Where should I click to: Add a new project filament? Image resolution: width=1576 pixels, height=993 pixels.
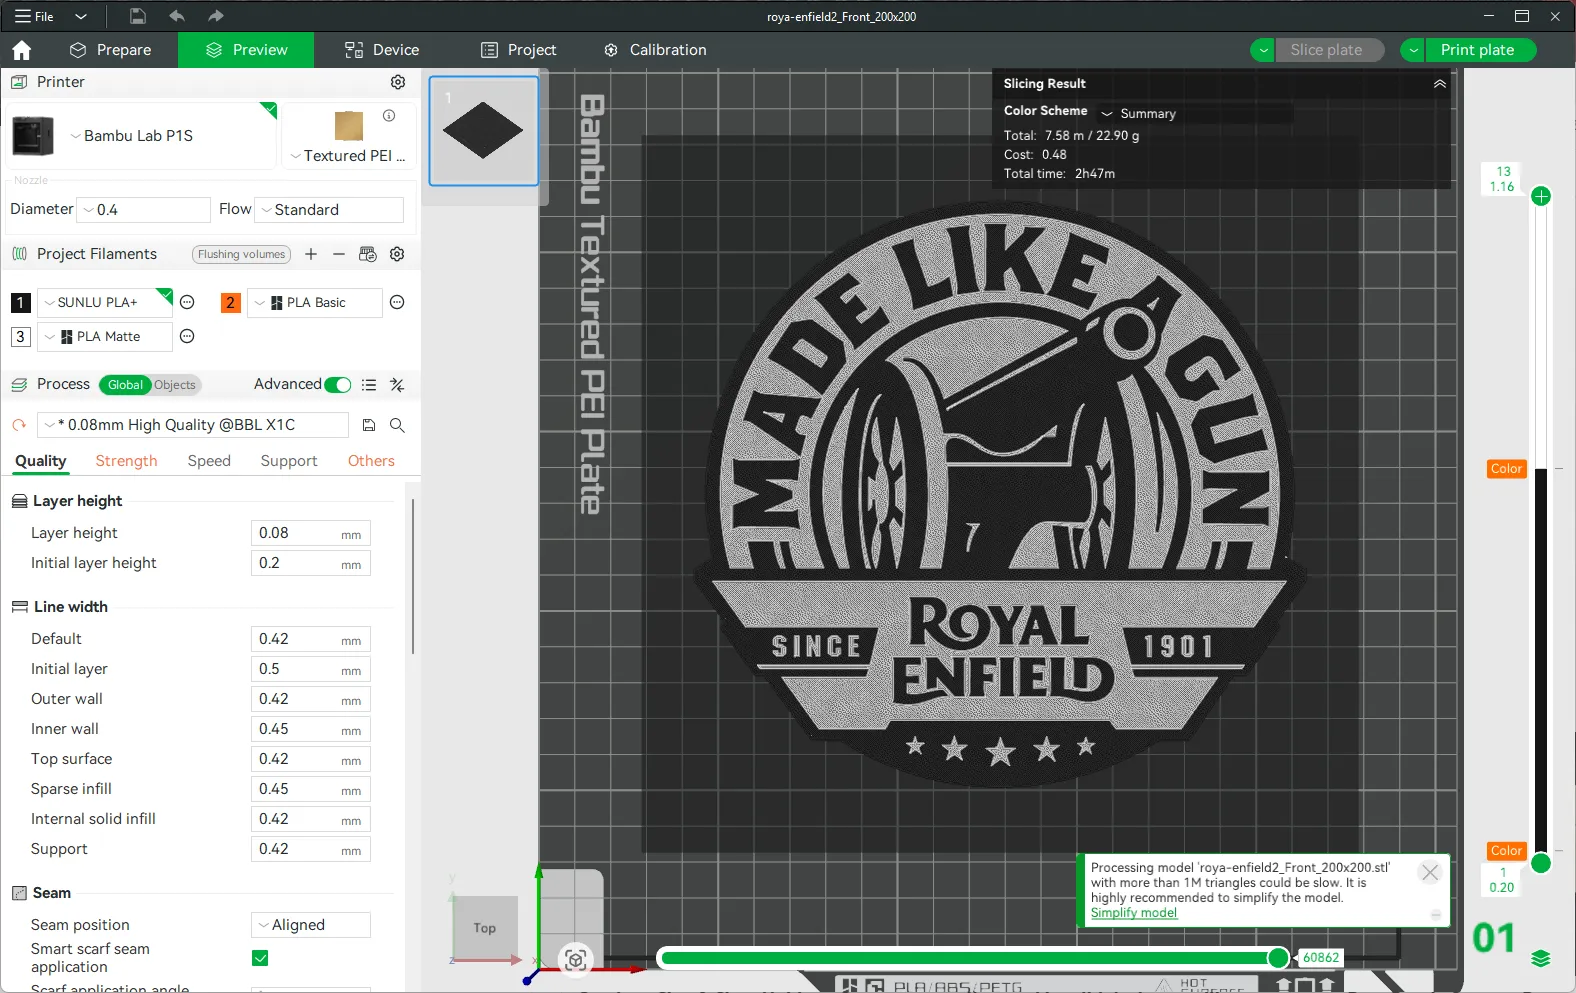(311, 254)
